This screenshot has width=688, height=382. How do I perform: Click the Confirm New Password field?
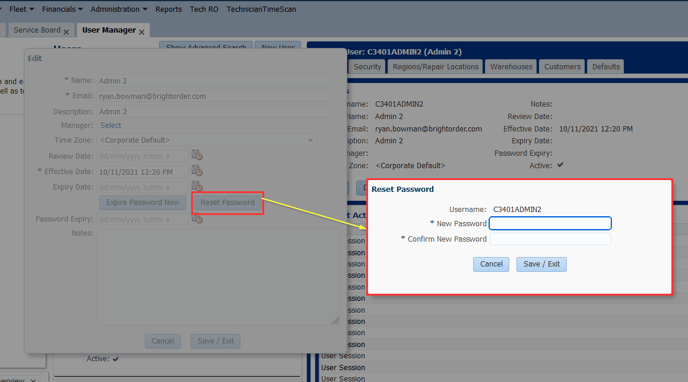550,239
